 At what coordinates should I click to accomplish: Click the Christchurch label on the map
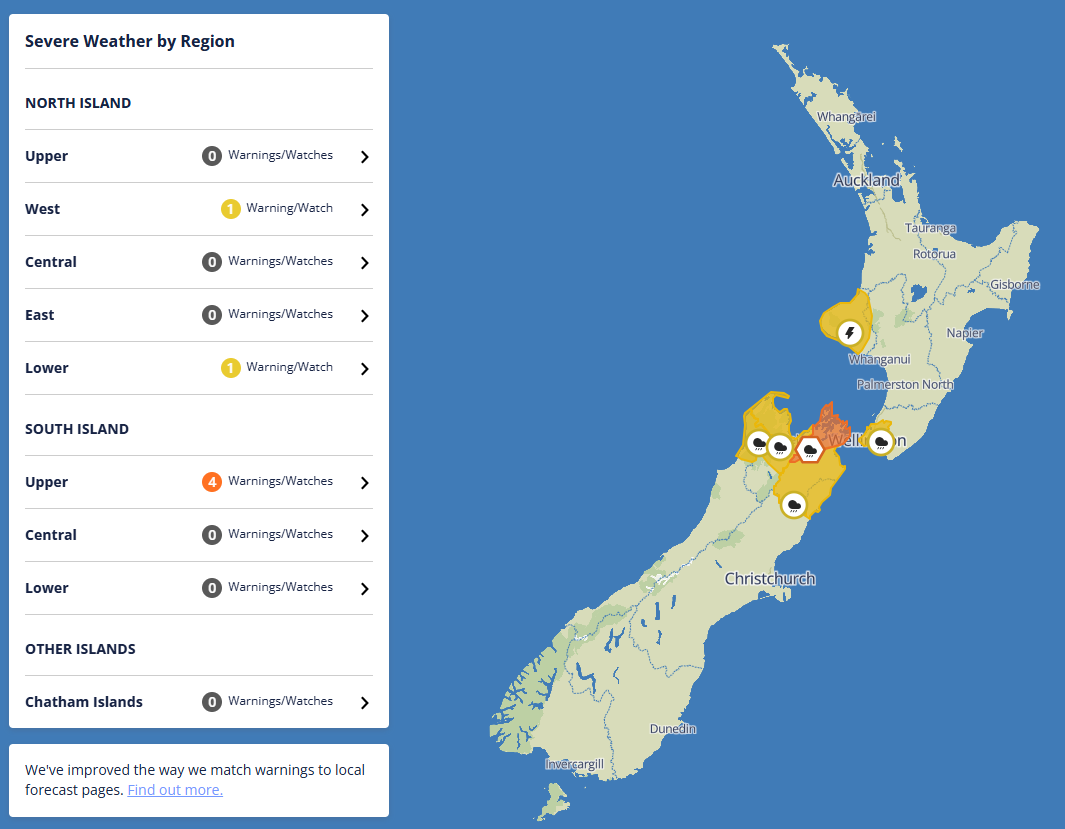pos(769,579)
